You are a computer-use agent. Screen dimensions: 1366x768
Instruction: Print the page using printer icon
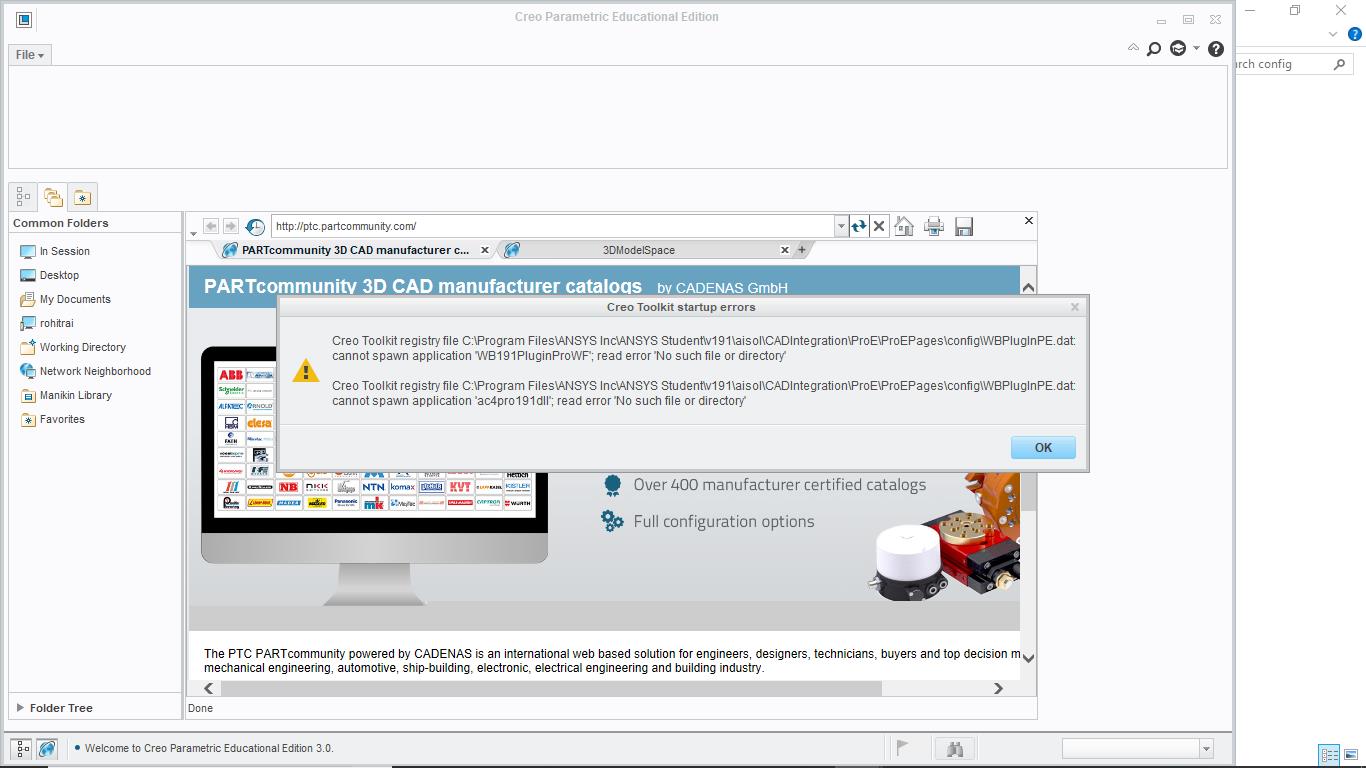click(x=934, y=226)
